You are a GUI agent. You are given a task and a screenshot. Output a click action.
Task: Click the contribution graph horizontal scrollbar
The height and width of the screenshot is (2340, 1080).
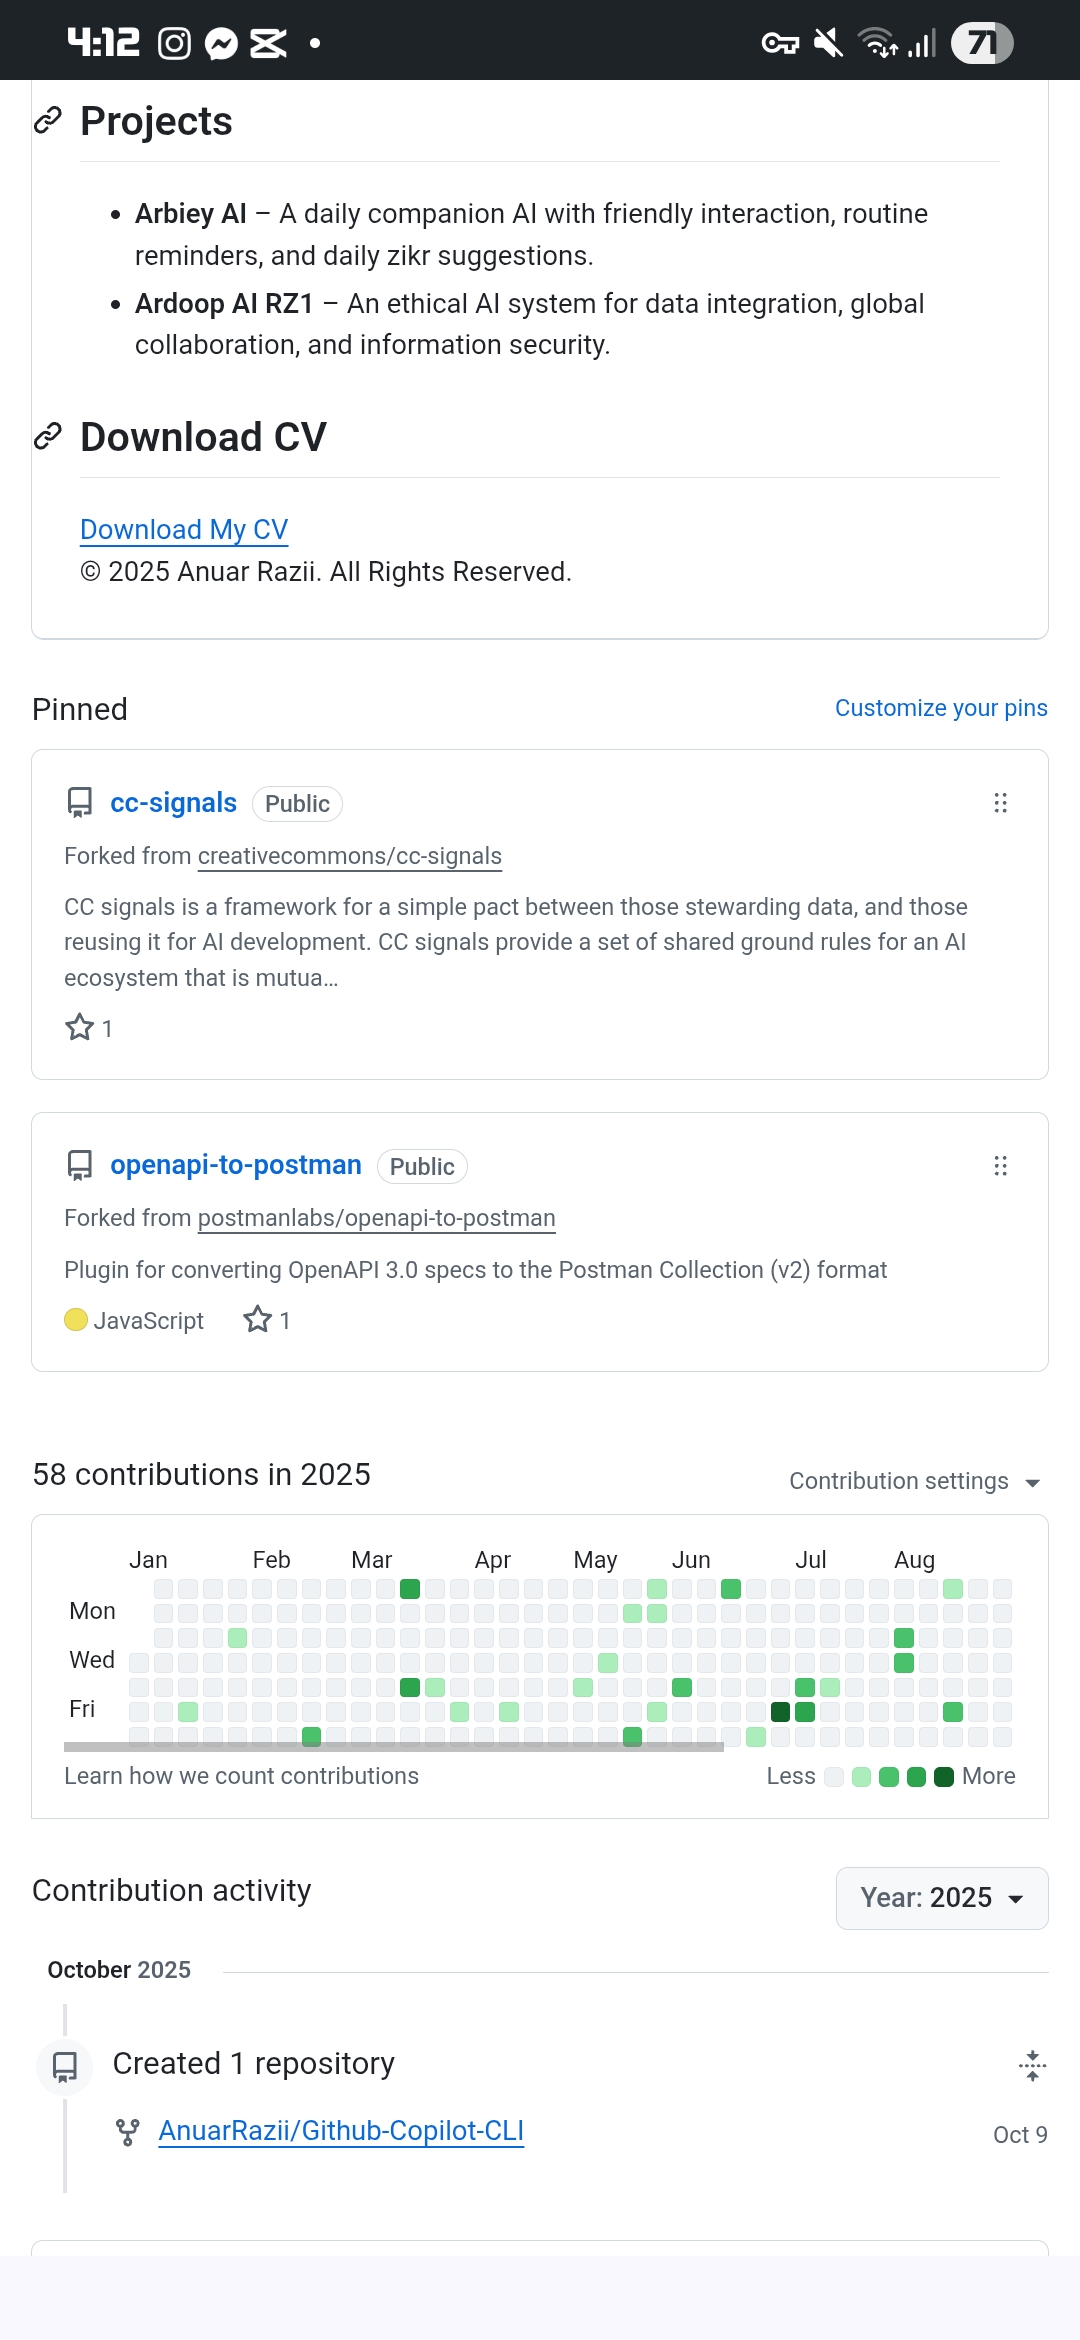(x=393, y=1747)
